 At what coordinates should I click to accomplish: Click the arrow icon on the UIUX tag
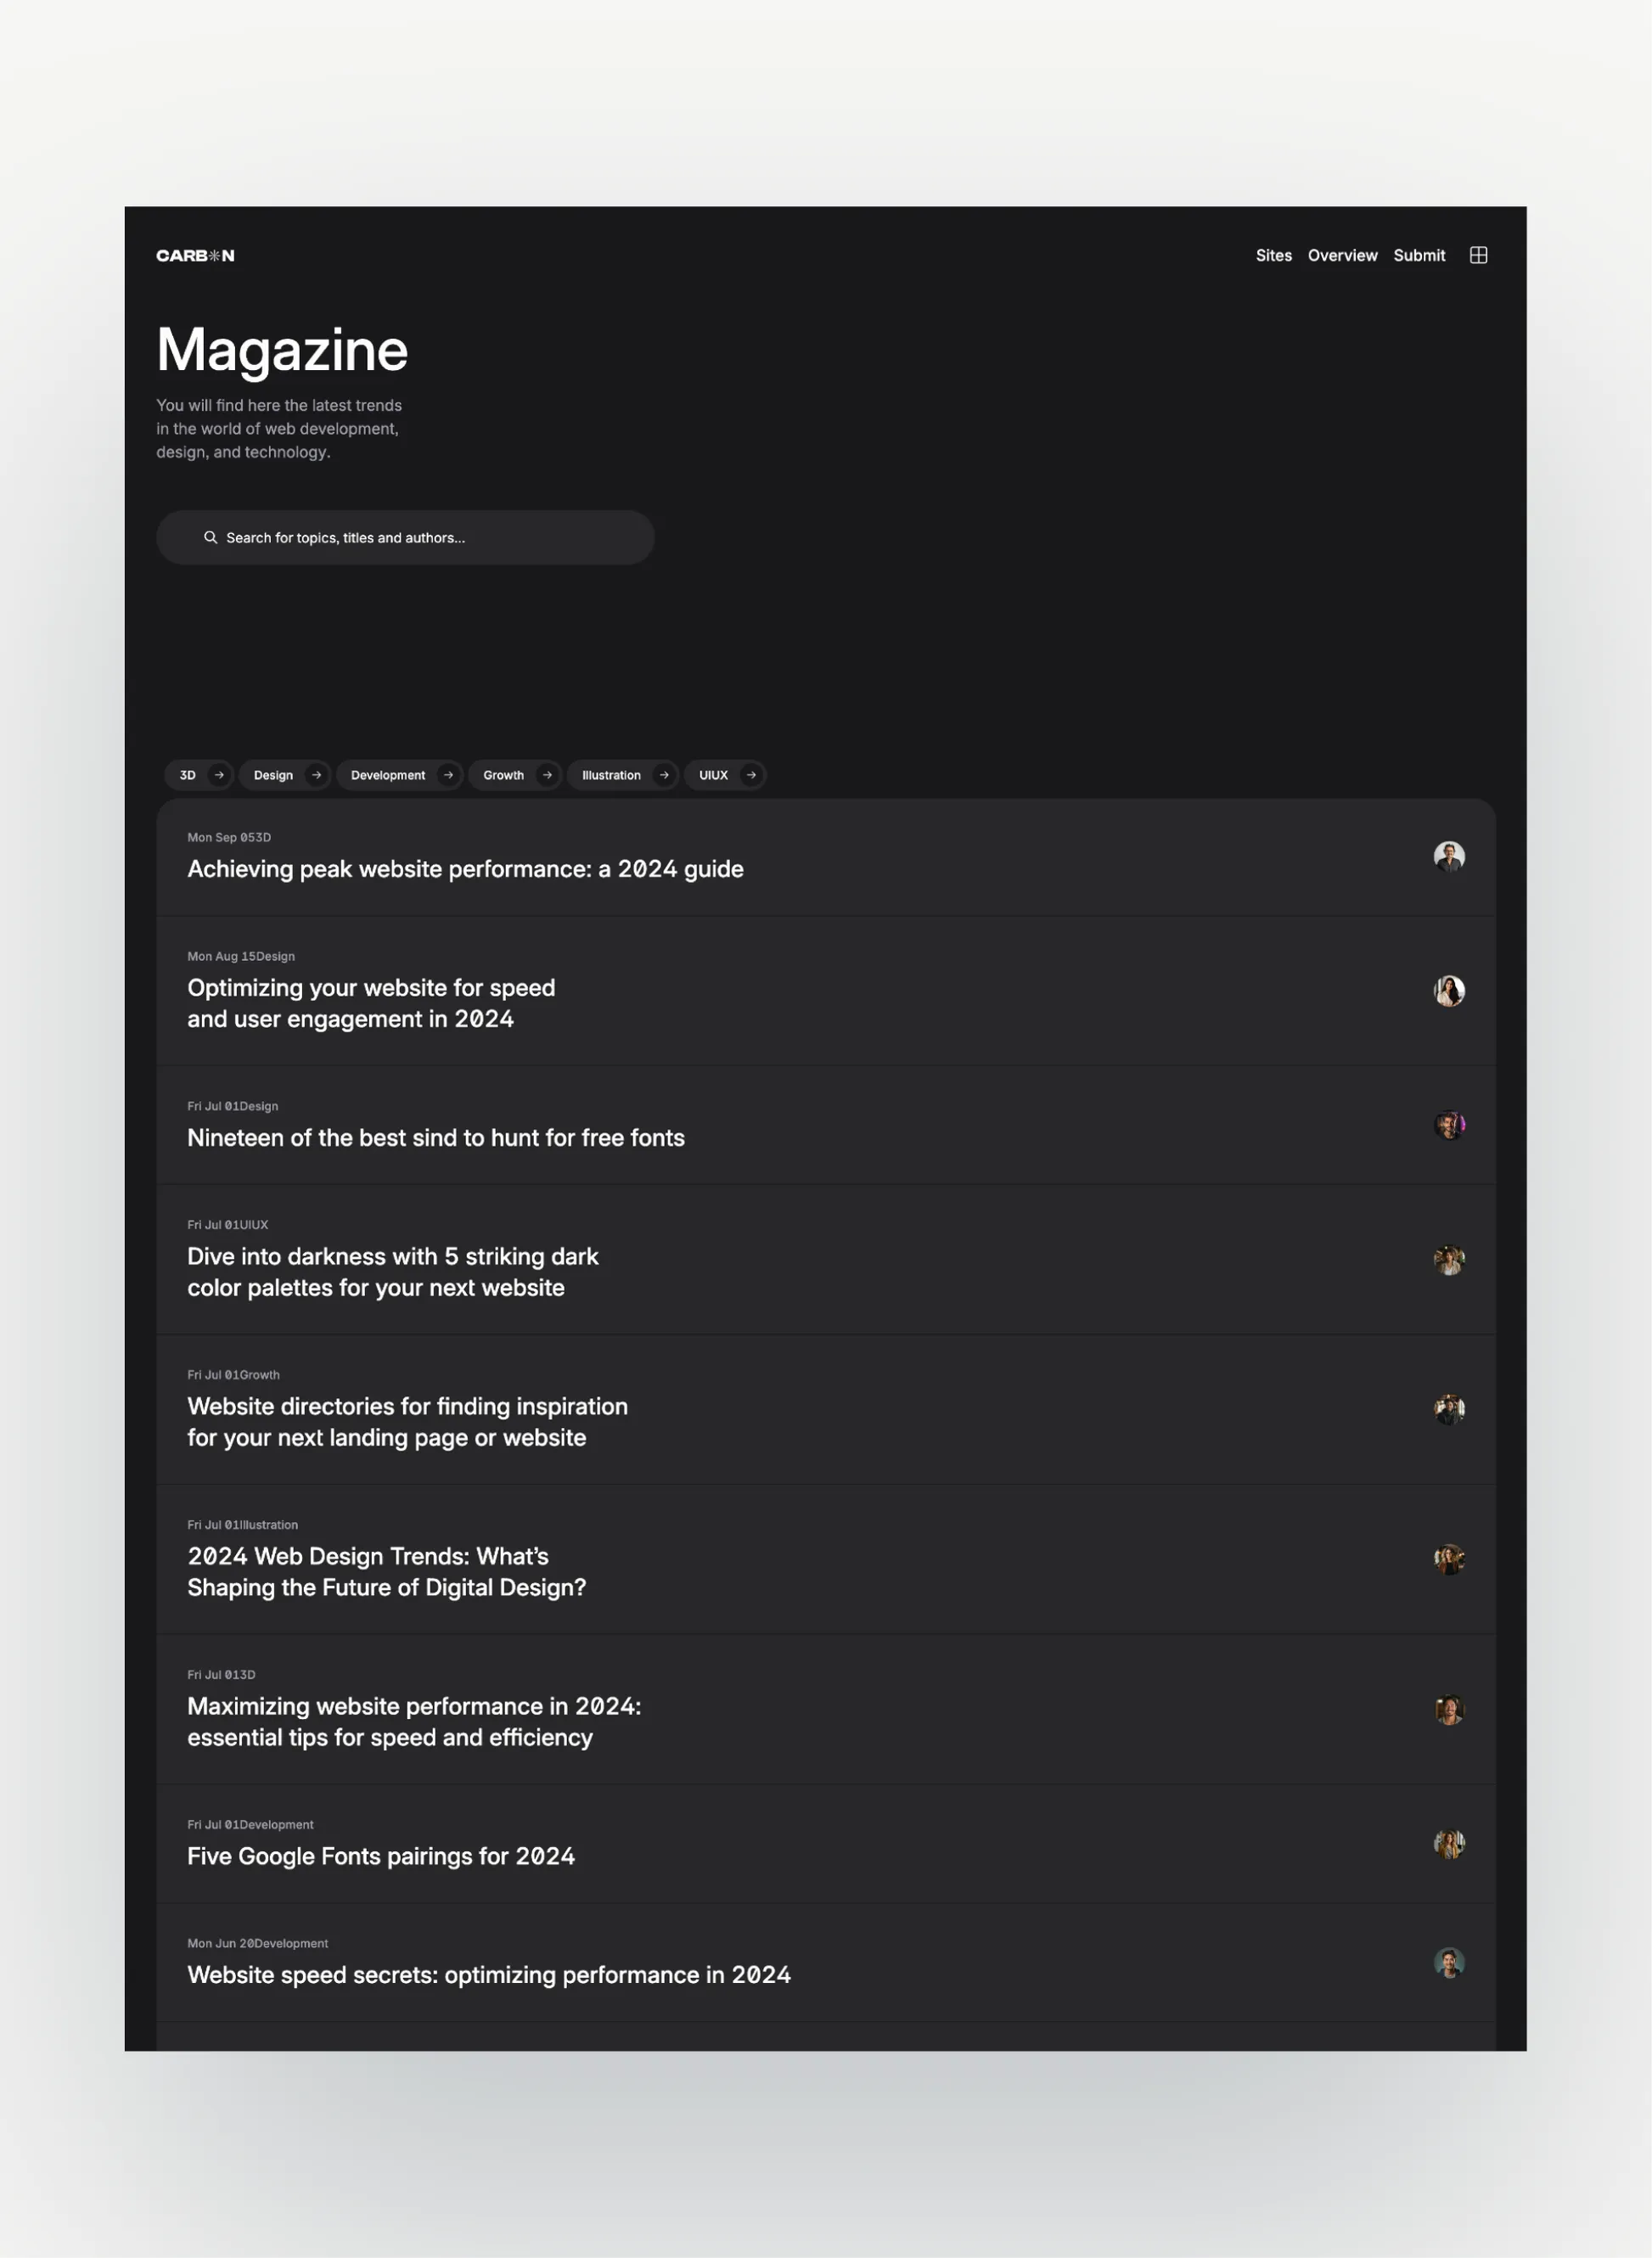(x=750, y=774)
